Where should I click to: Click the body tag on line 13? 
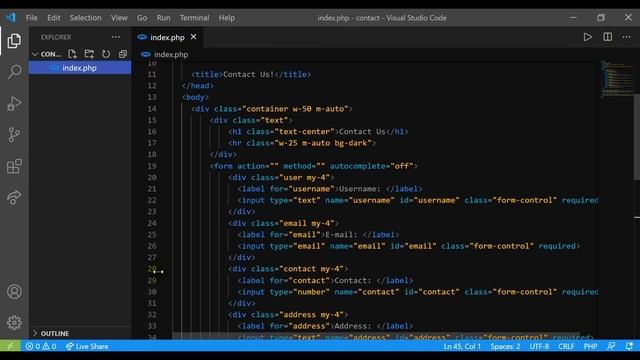coord(195,97)
